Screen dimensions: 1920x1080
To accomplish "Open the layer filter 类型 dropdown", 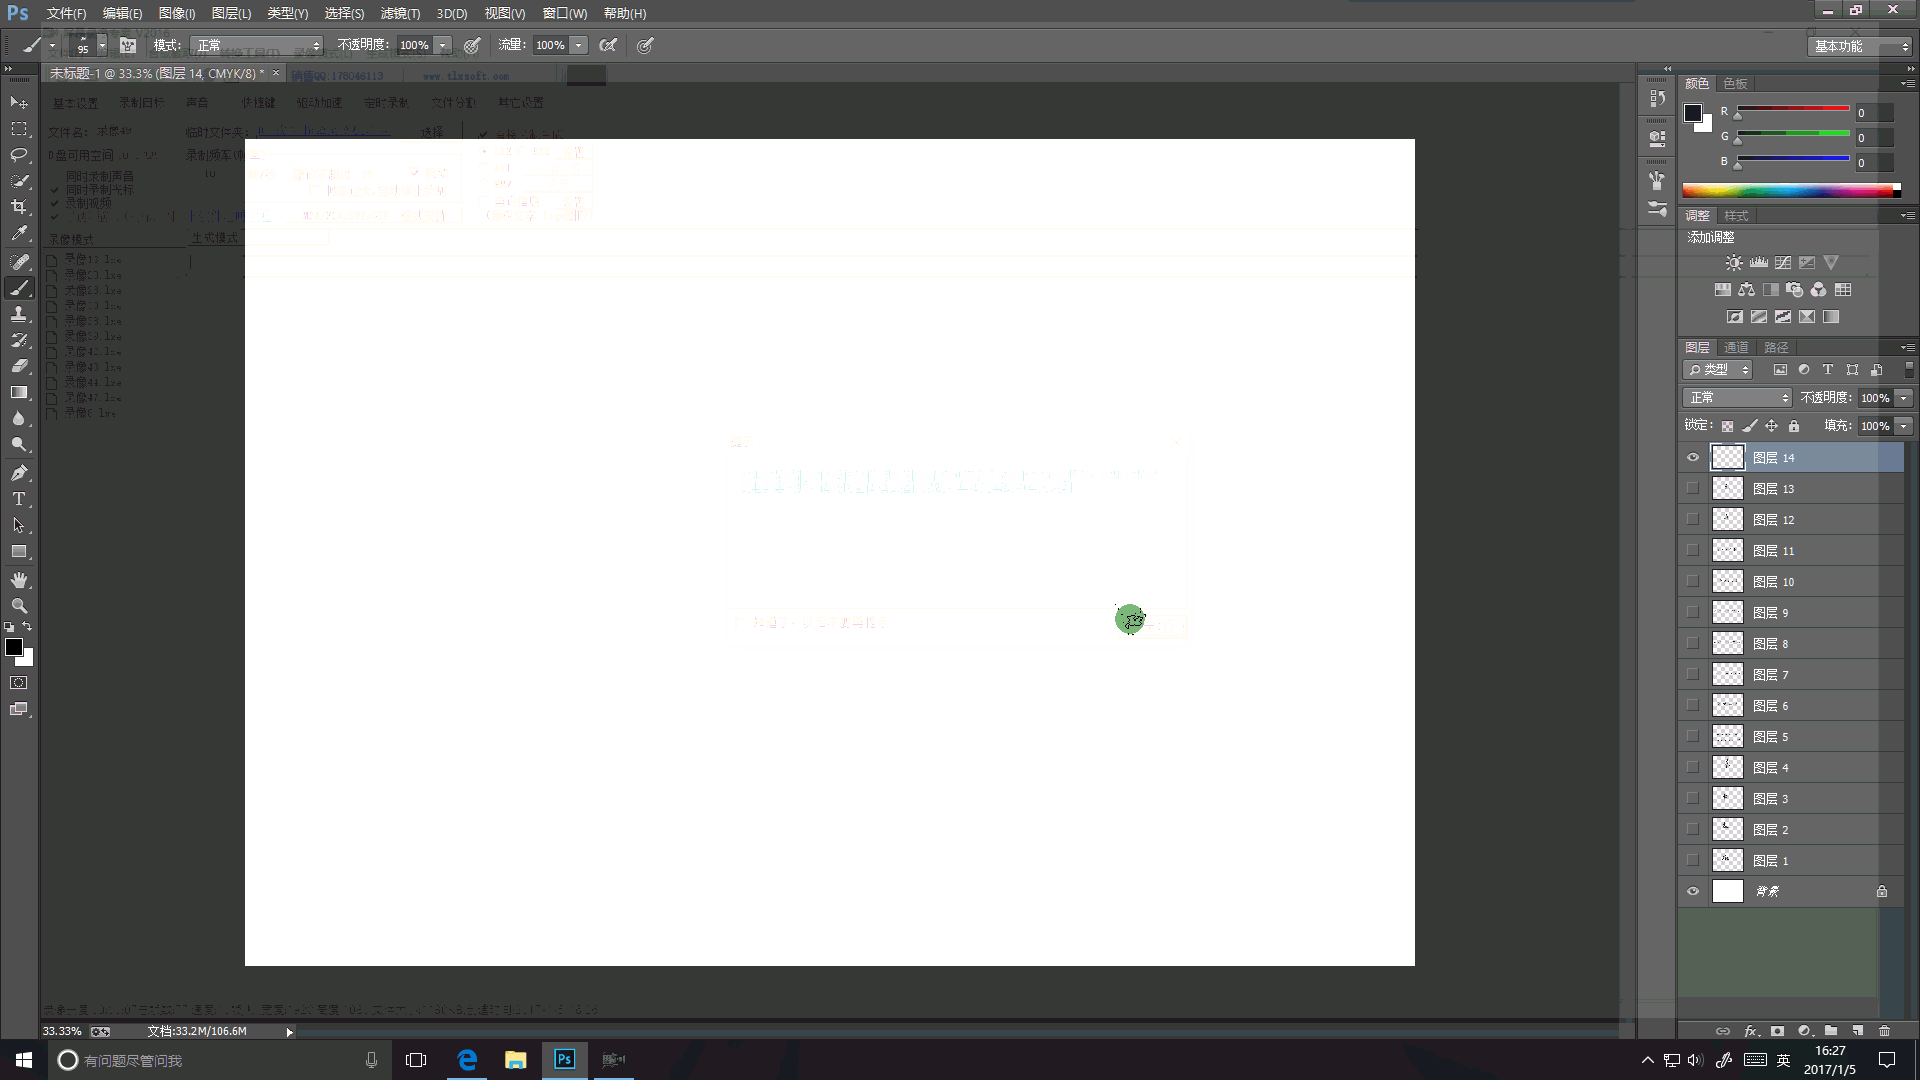I will click(1718, 370).
